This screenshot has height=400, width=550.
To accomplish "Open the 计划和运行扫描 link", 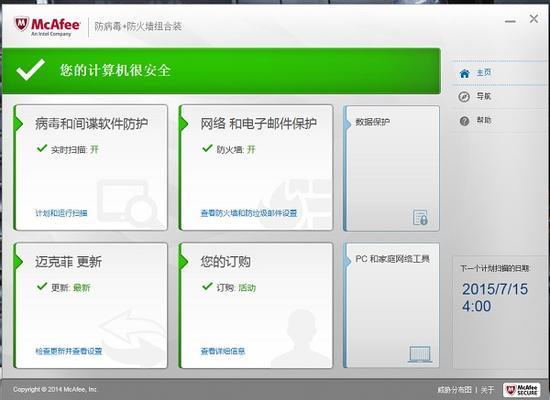I will pos(61,213).
